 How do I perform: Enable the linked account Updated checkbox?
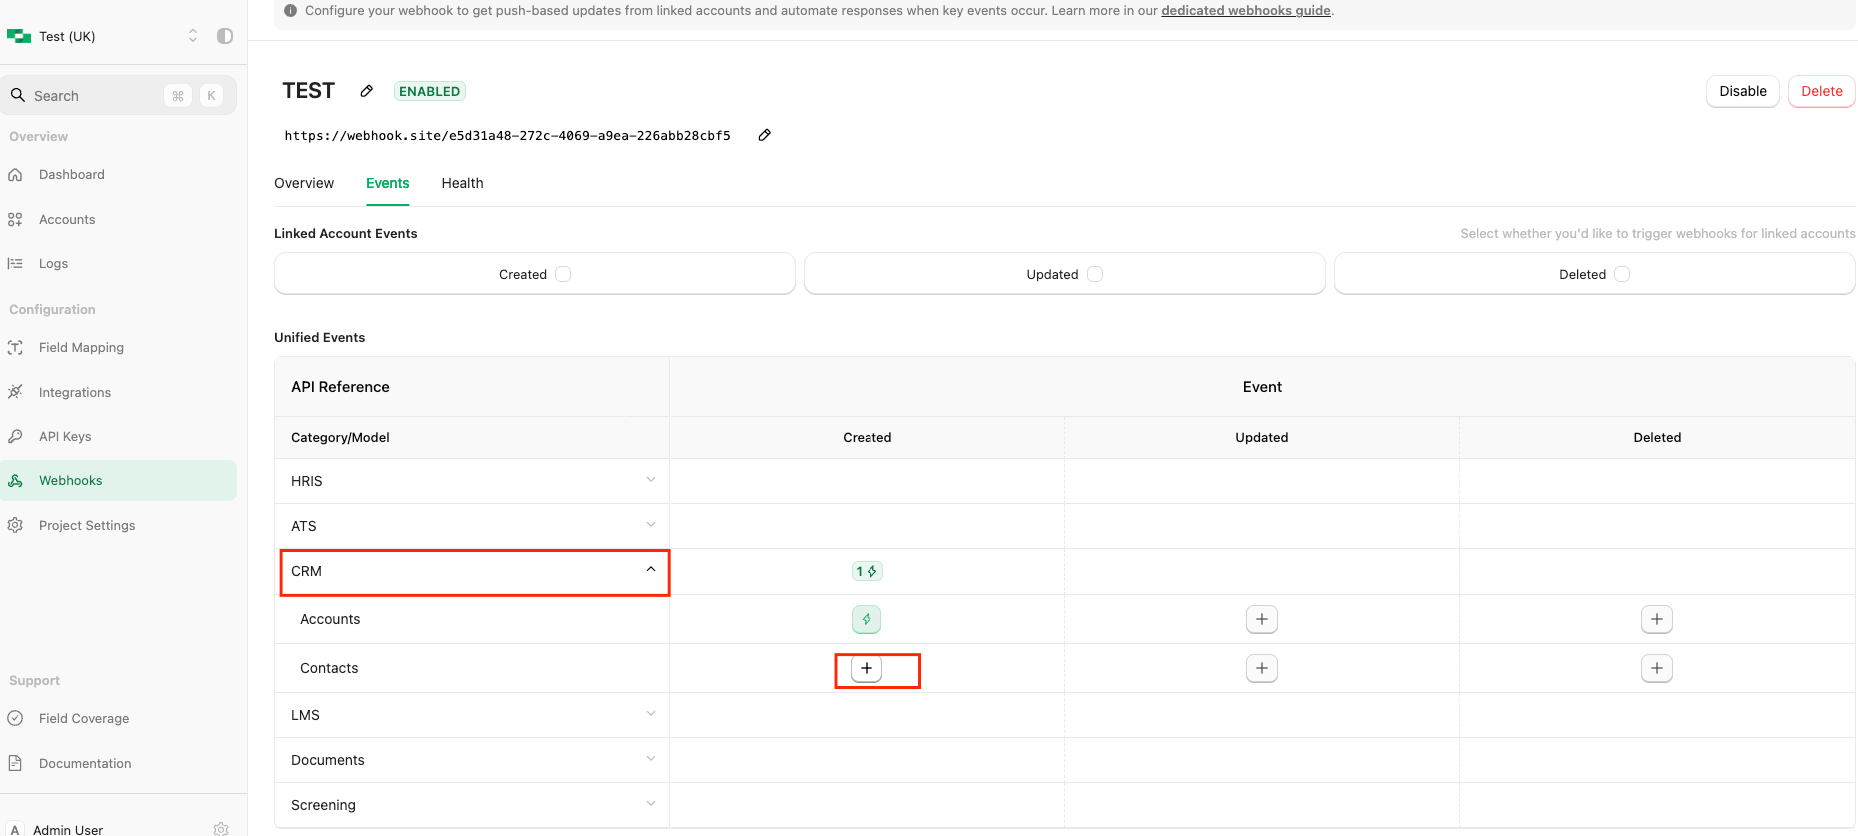click(1095, 274)
